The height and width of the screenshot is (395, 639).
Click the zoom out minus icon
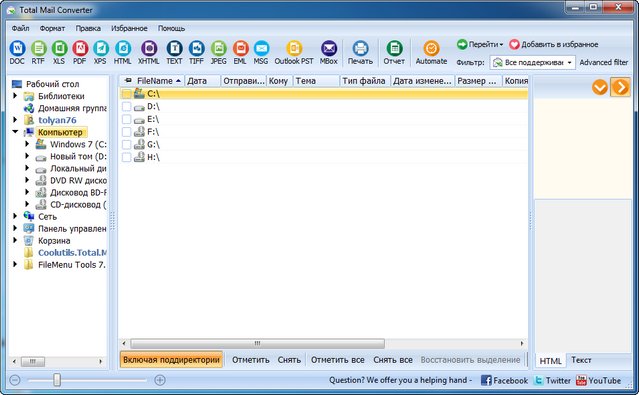[x=15, y=380]
